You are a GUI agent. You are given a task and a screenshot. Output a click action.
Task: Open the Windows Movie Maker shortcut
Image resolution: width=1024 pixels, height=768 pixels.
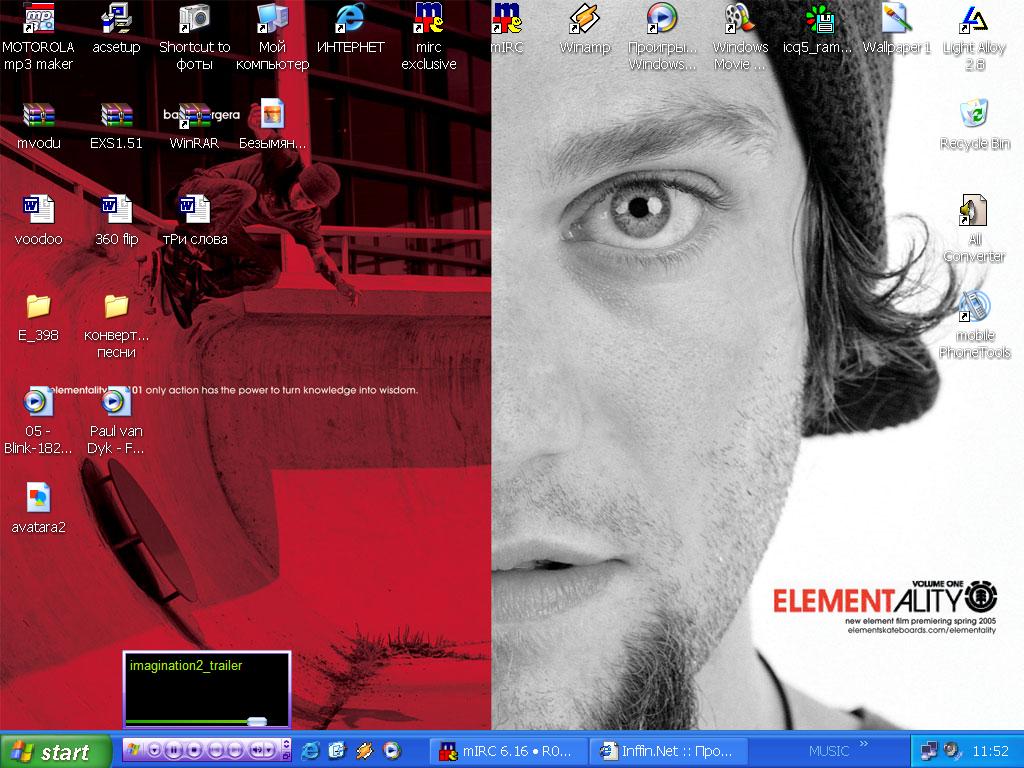pos(739,20)
